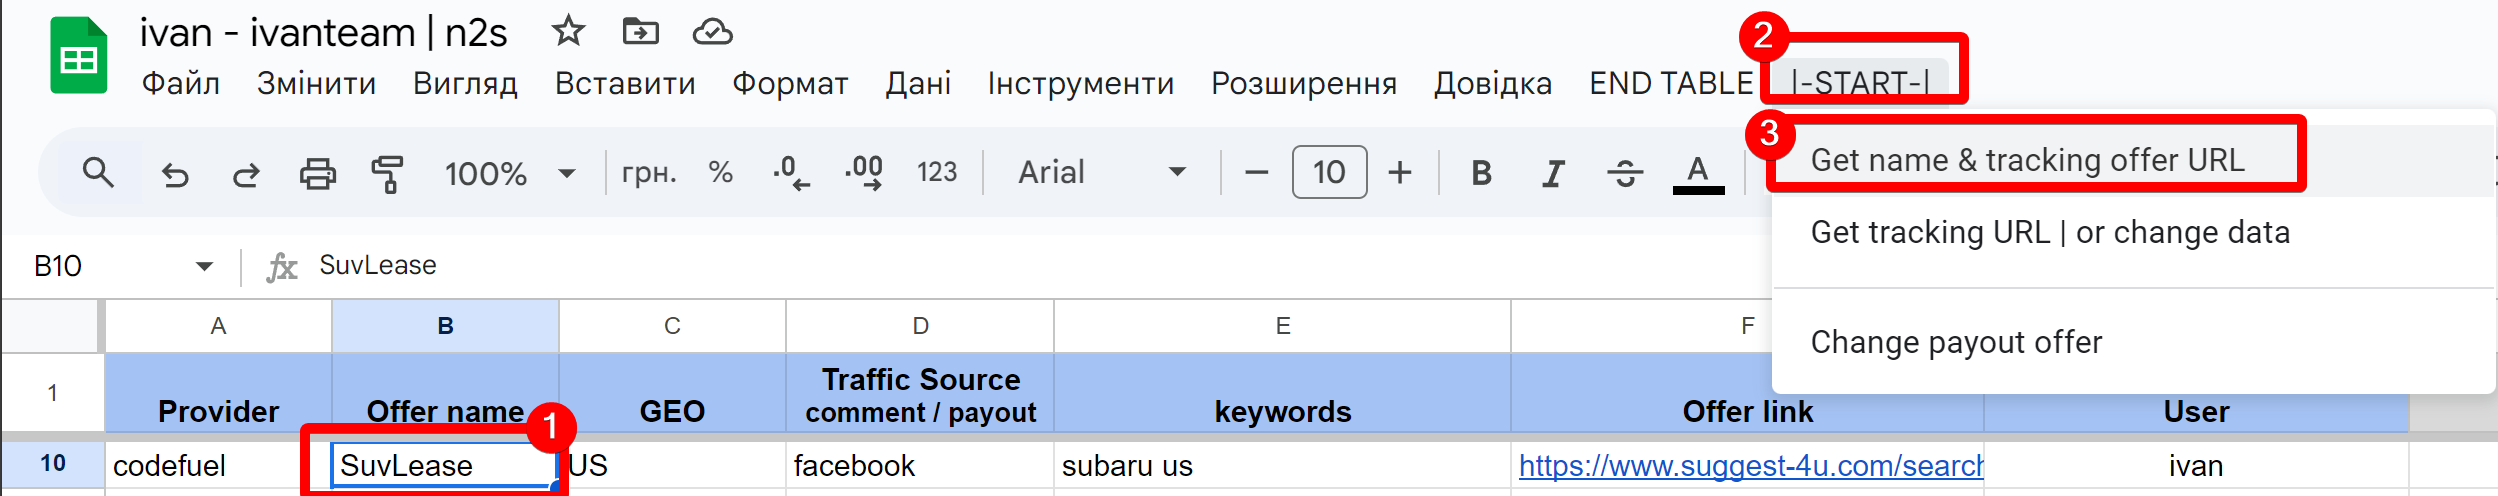Open the Інструменти menu

(x=1081, y=83)
